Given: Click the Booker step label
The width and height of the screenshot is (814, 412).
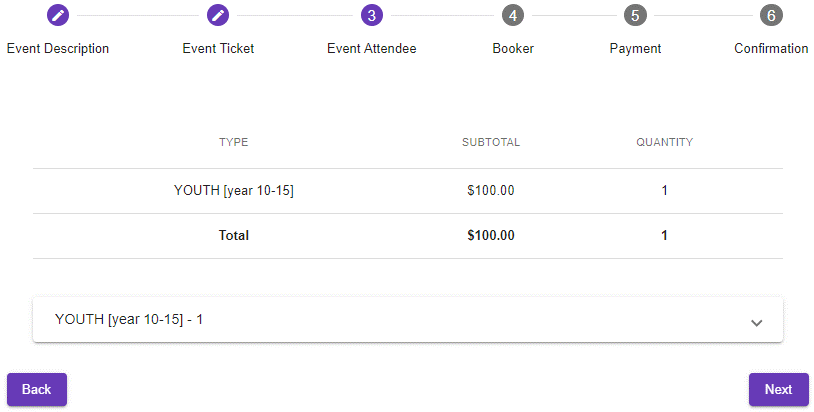Looking at the screenshot, I should pyautogui.click(x=513, y=49).
